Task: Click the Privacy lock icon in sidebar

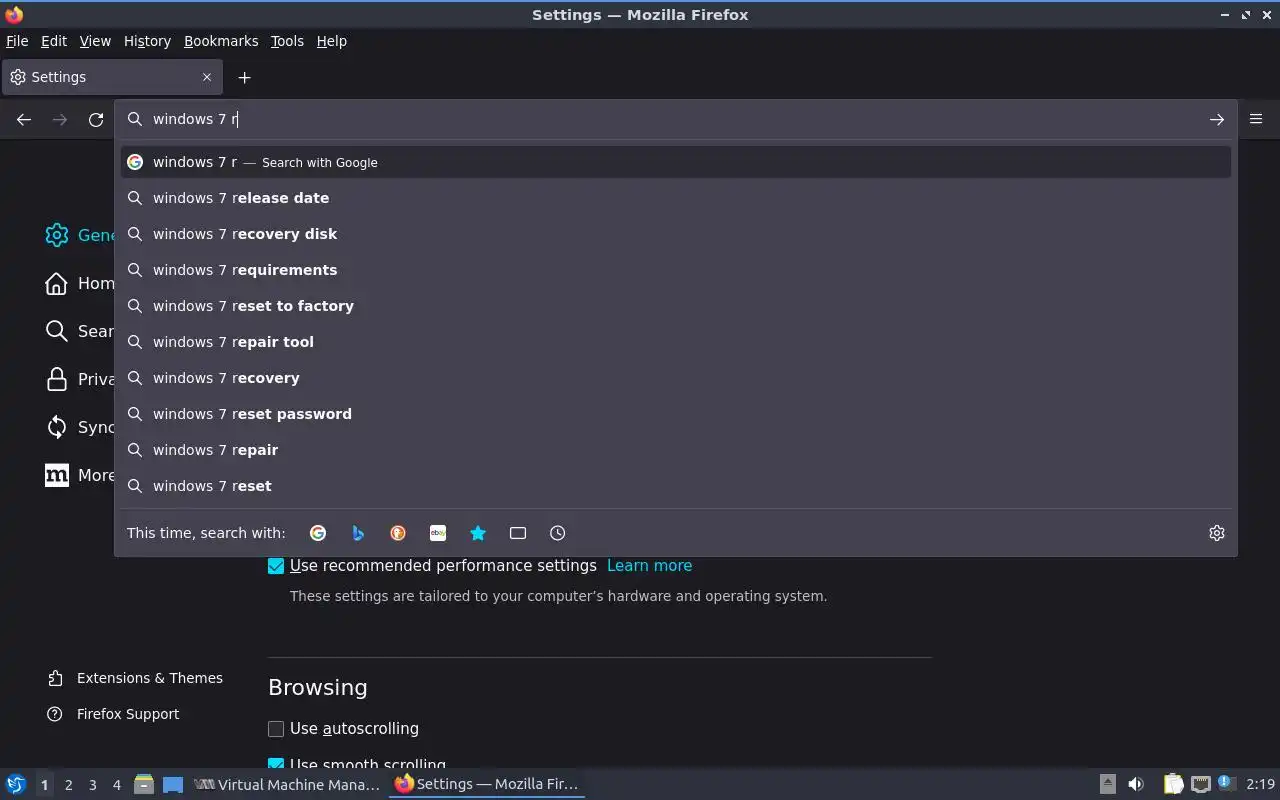Action: pyautogui.click(x=57, y=379)
